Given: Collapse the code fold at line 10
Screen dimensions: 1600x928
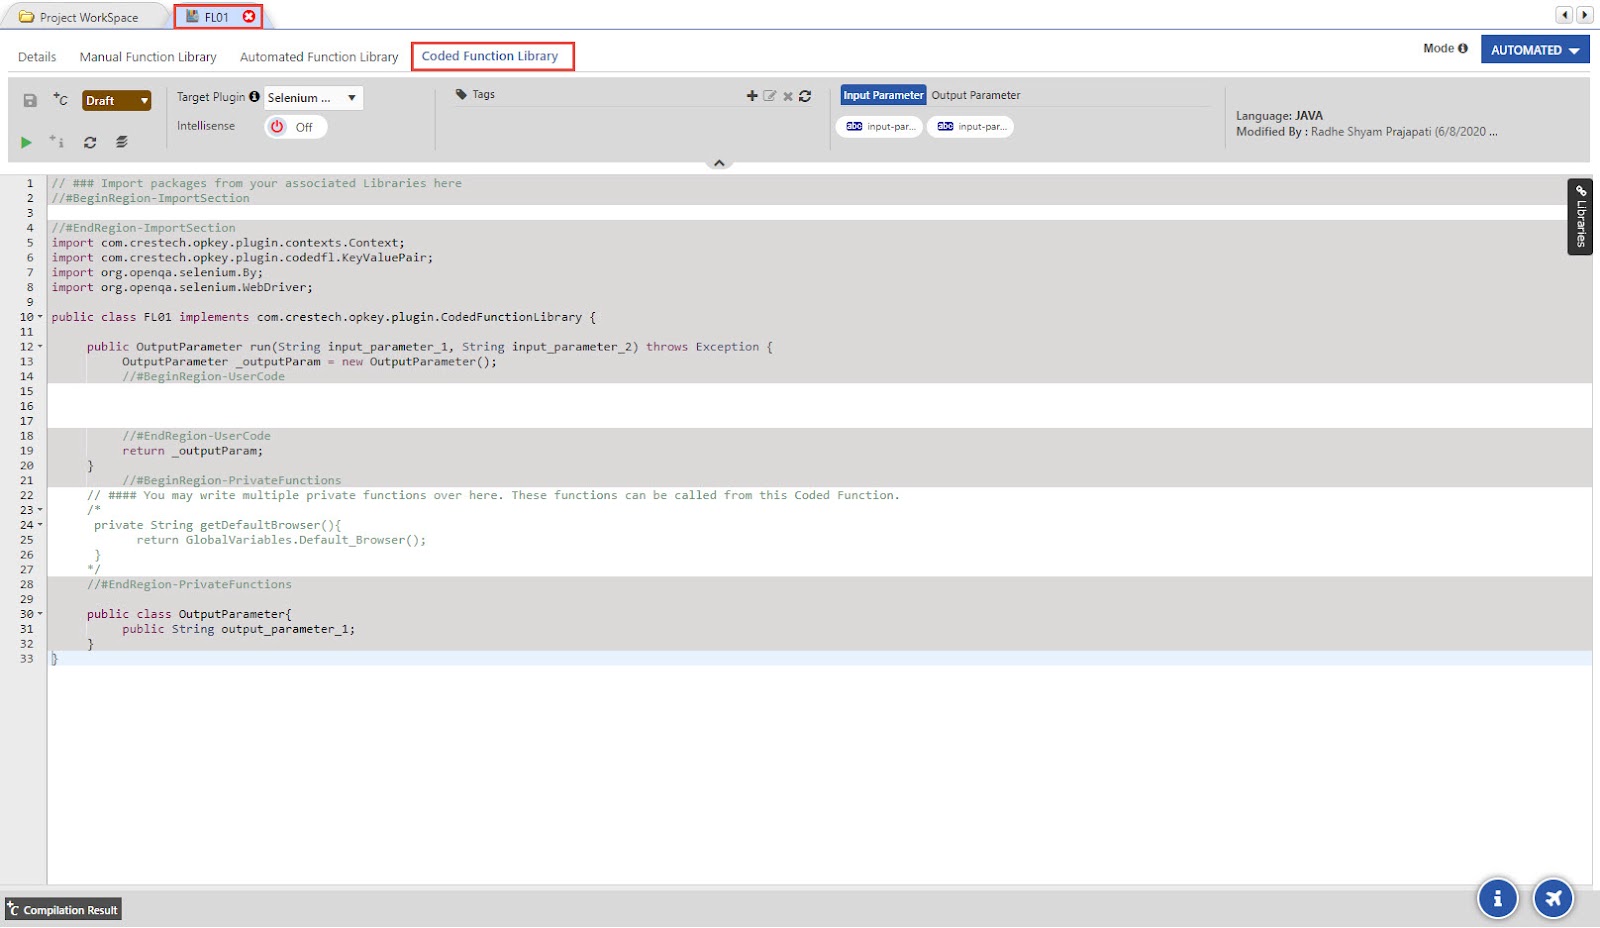Looking at the screenshot, I should 40,317.
